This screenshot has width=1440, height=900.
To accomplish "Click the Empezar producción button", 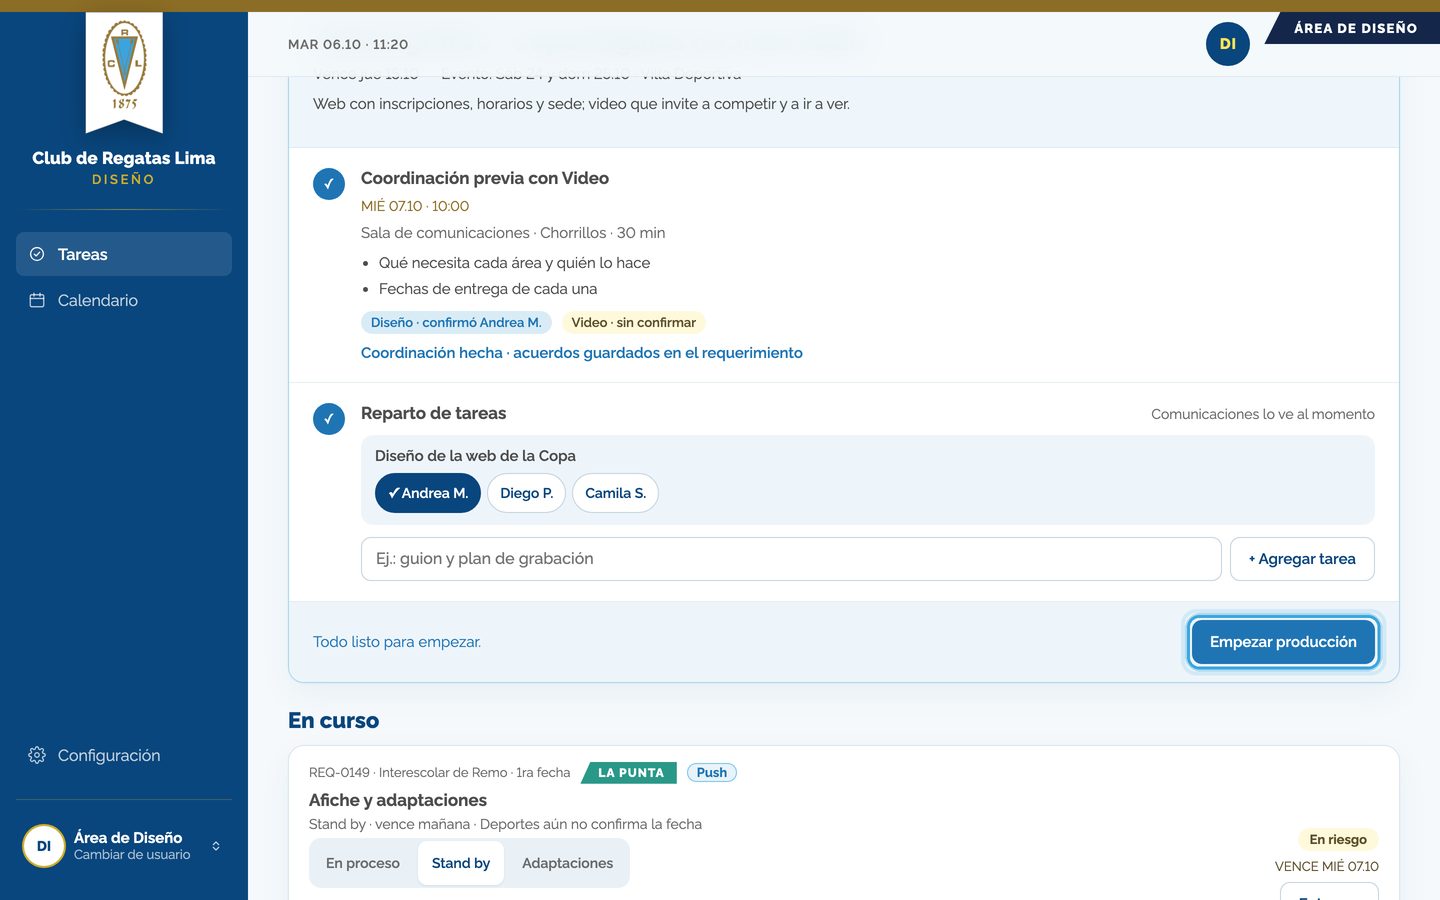I will click(1283, 642).
